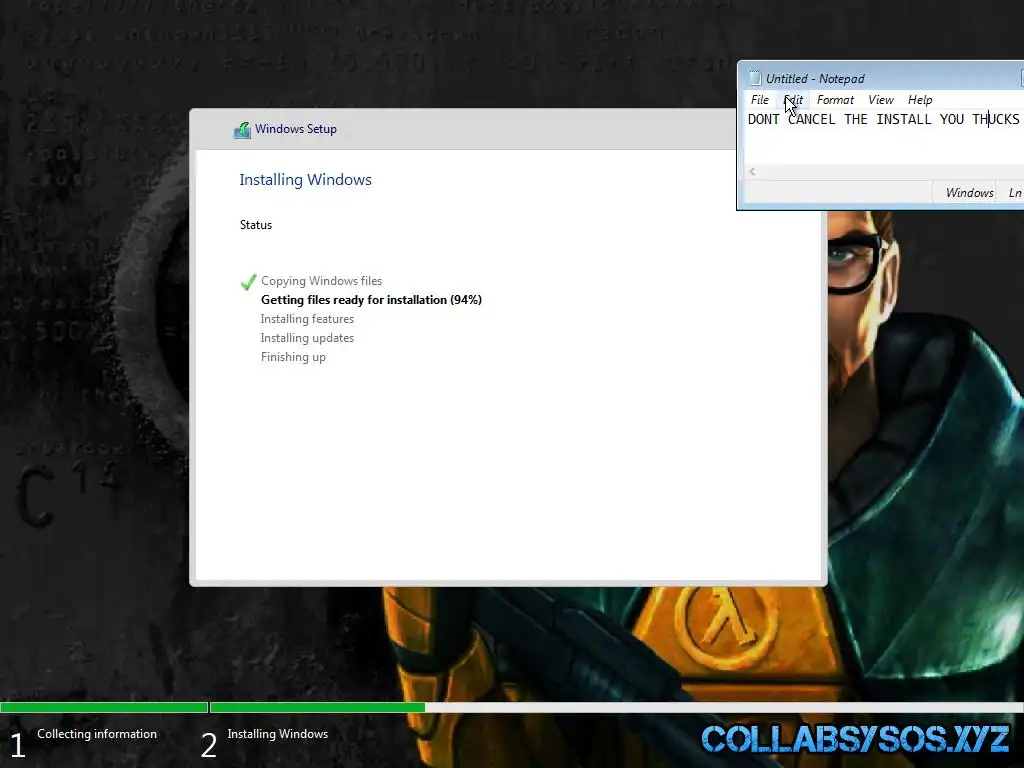The width and height of the screenshot is (1024, 768).
Task: Click the text DONT CANCEL THE INSTALL in Notepad
Action: 839,119
